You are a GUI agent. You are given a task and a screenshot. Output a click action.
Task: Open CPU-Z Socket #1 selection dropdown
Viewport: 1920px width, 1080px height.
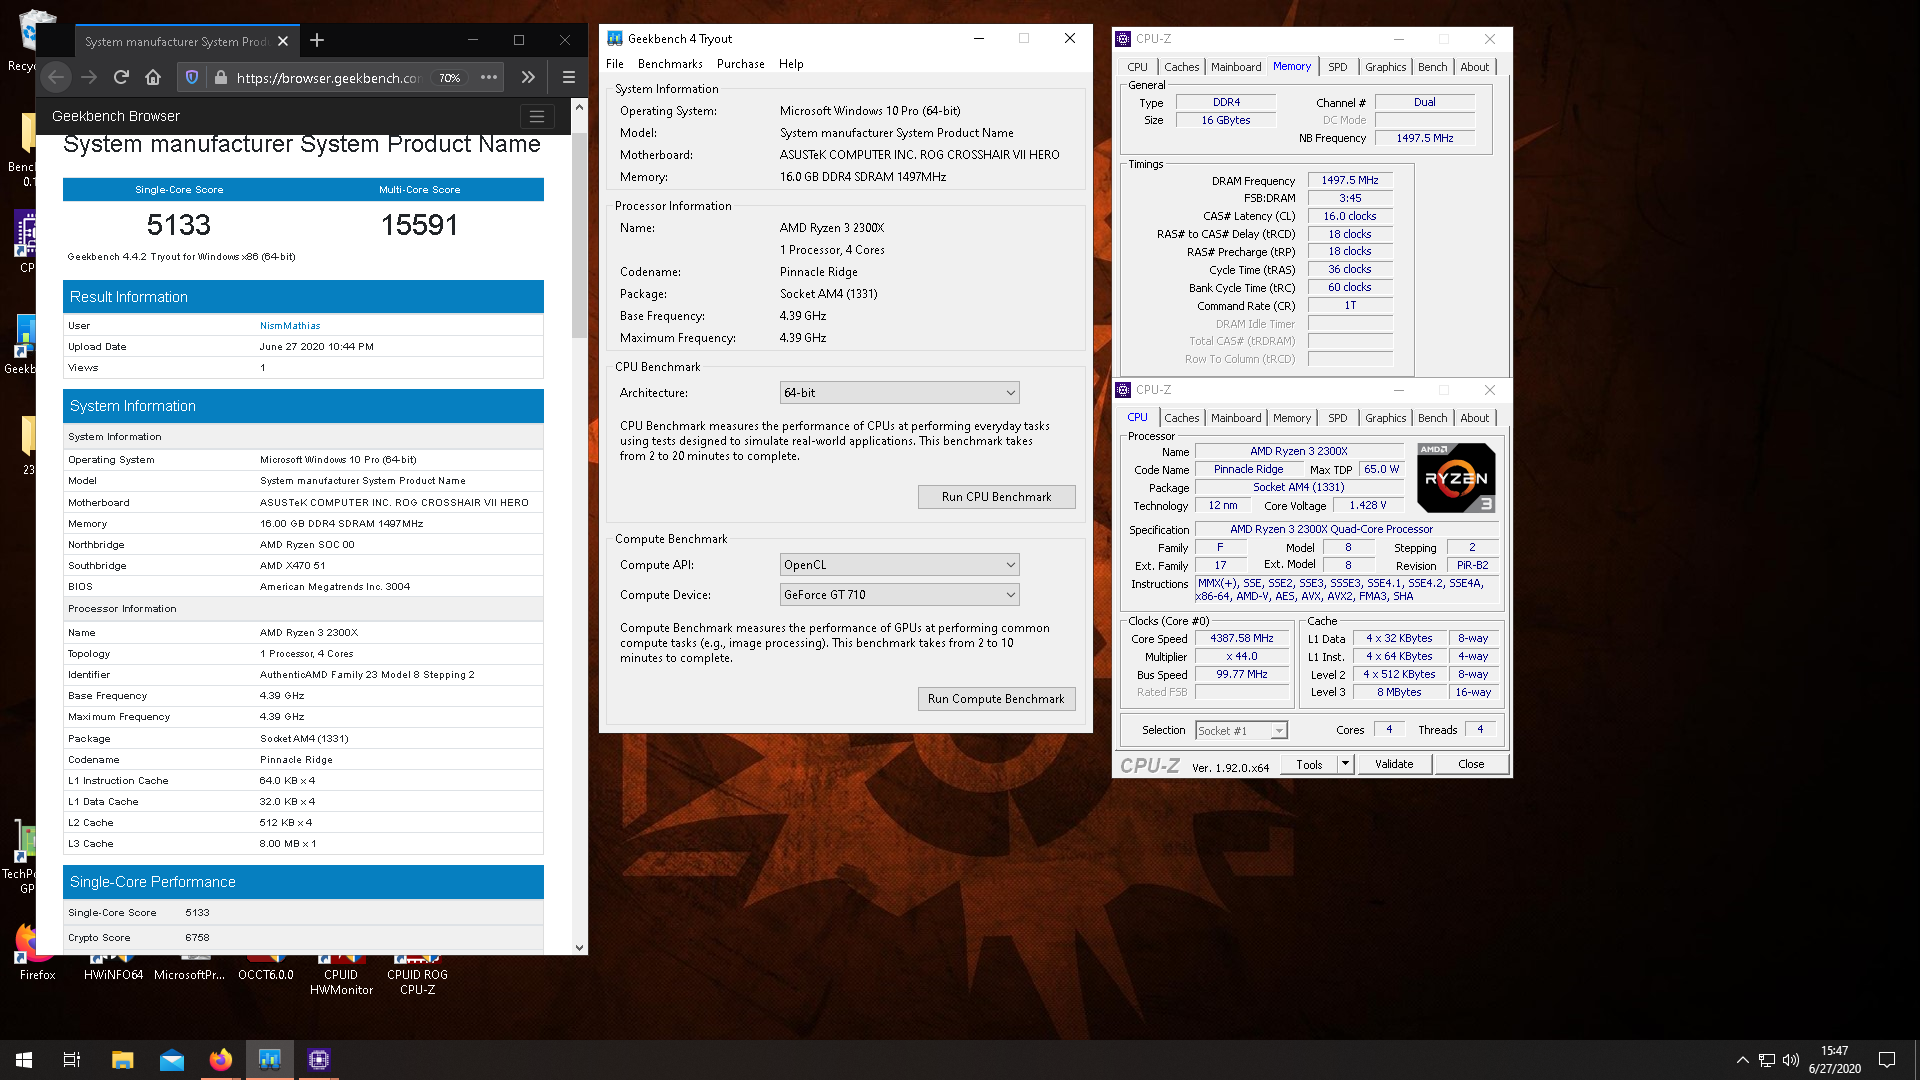click(1241, 731)
